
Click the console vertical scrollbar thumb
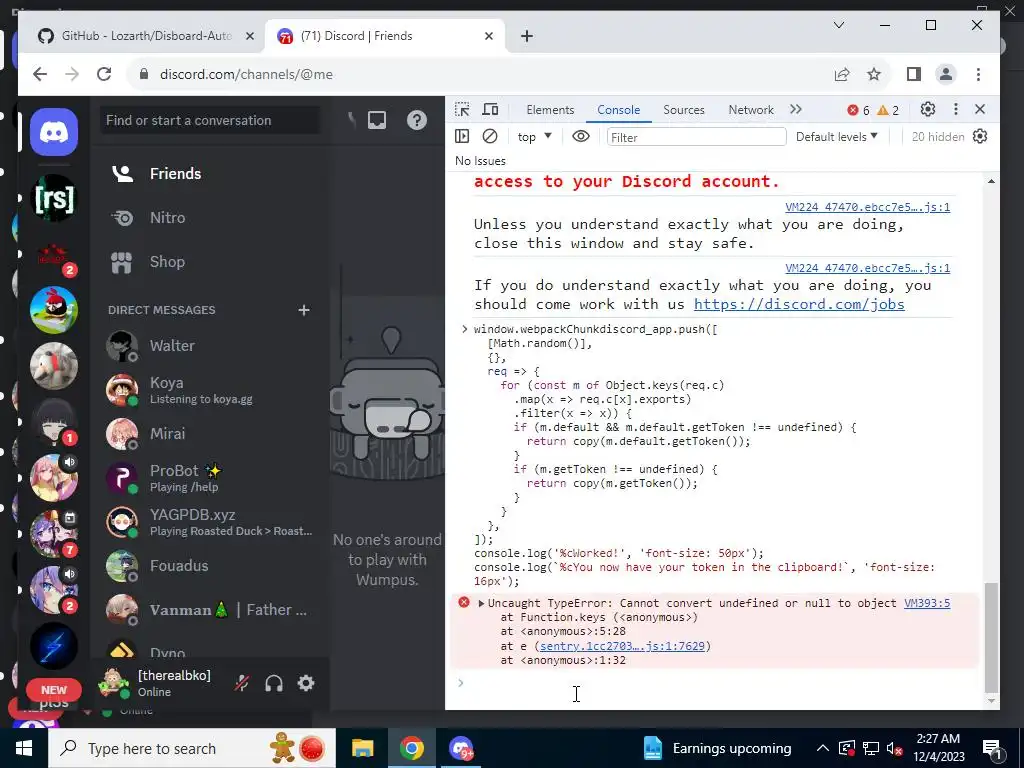tap(991, 637)
